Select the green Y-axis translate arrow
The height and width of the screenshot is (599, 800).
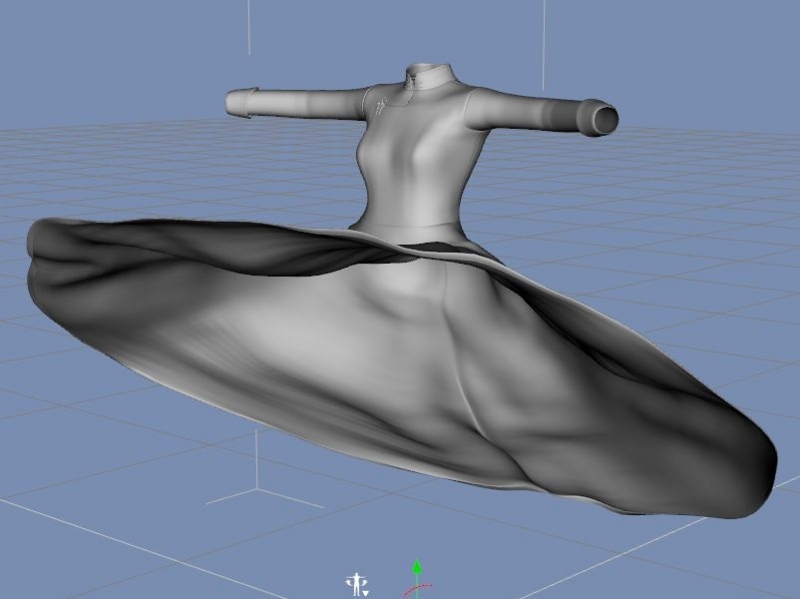(x=417, y=568)
